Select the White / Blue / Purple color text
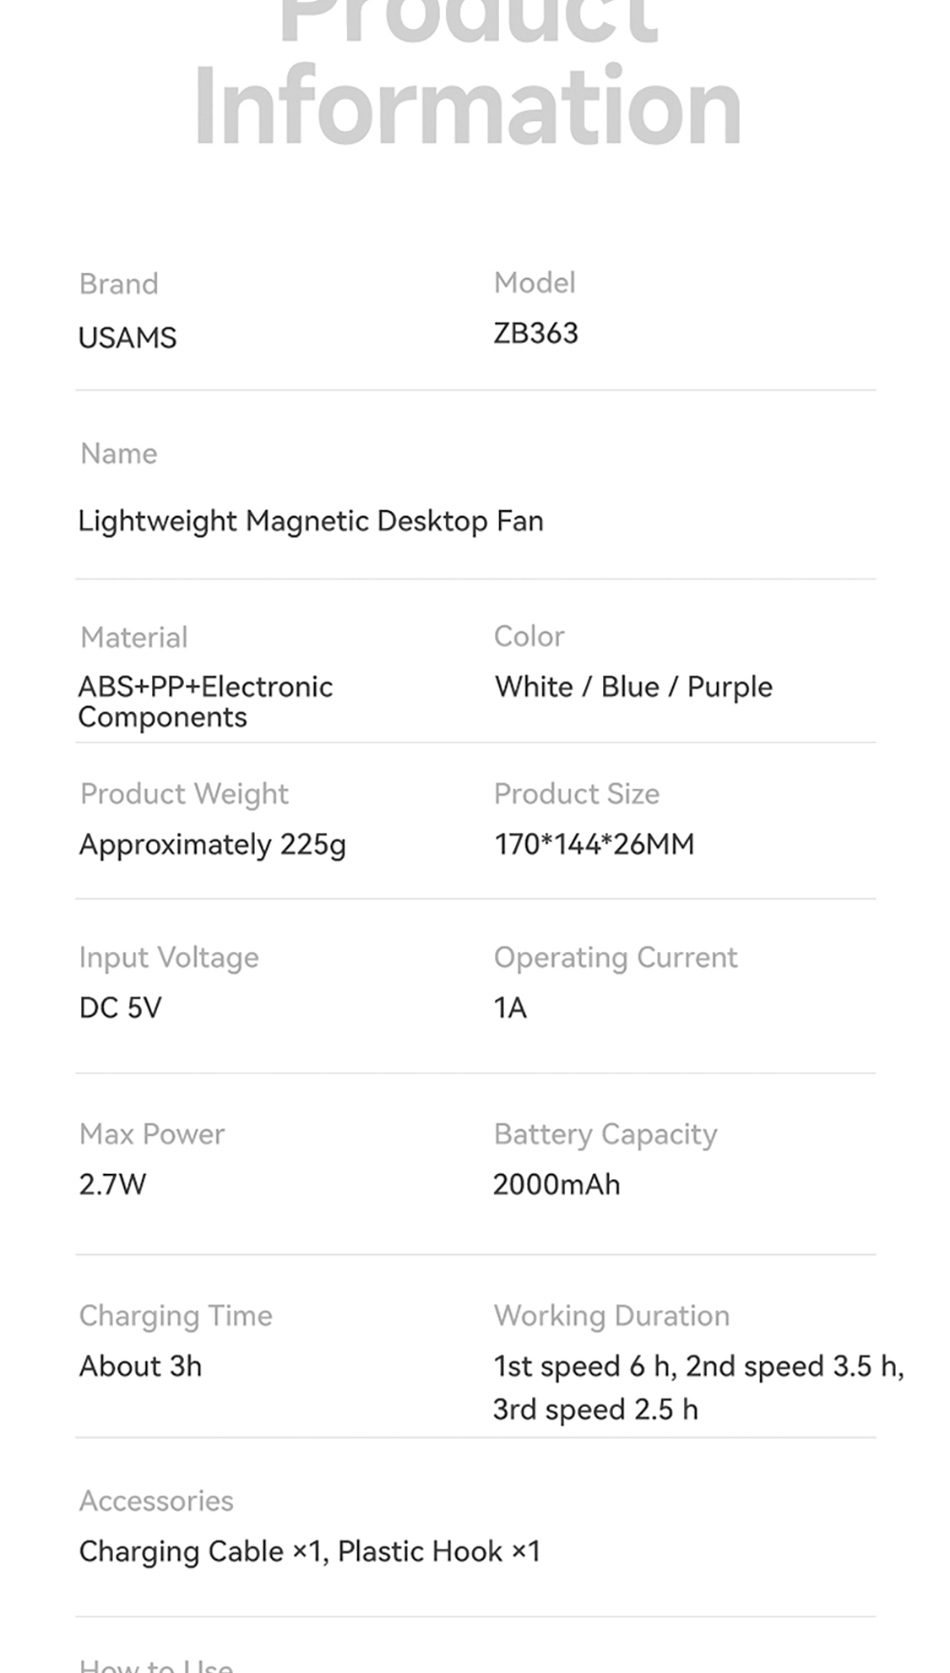The width and height of the screenshot is (950, 1673). [633, 687]
